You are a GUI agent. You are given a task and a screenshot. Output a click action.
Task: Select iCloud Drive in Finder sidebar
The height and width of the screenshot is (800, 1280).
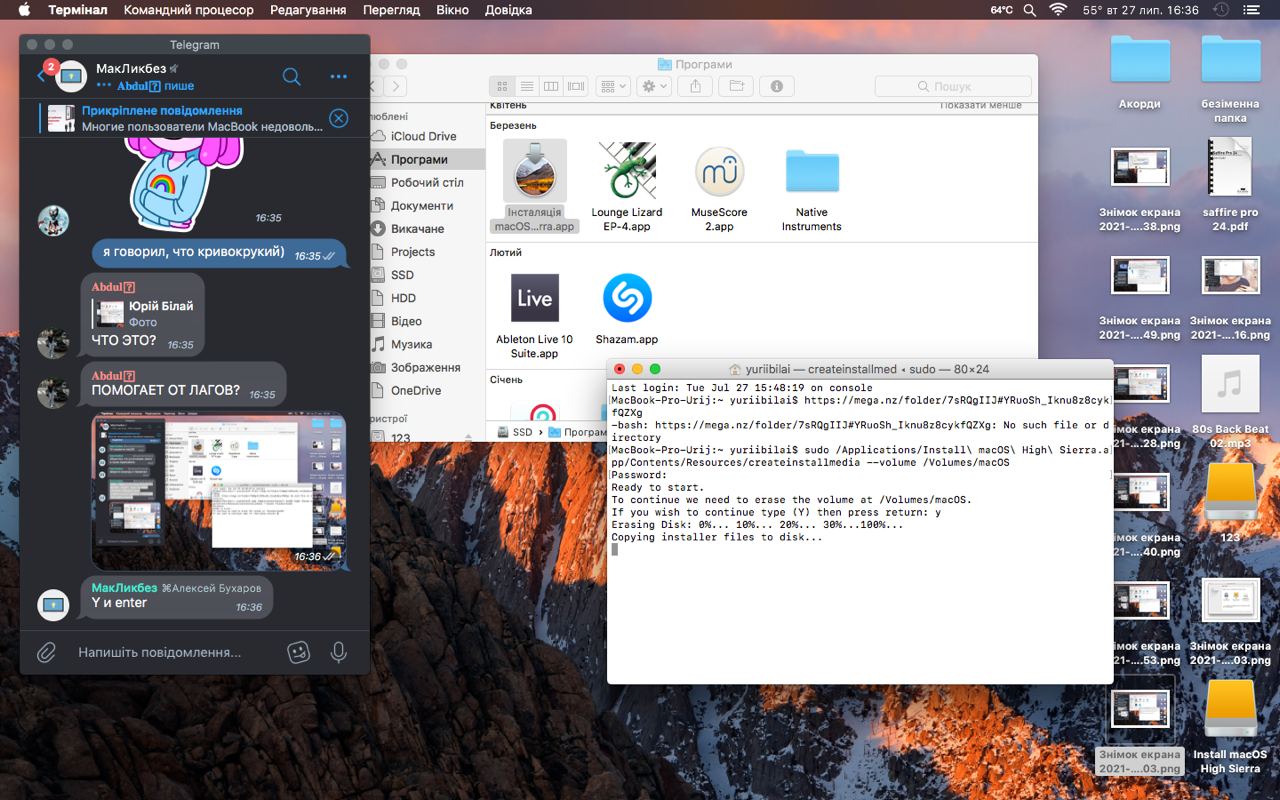[423, 136]
